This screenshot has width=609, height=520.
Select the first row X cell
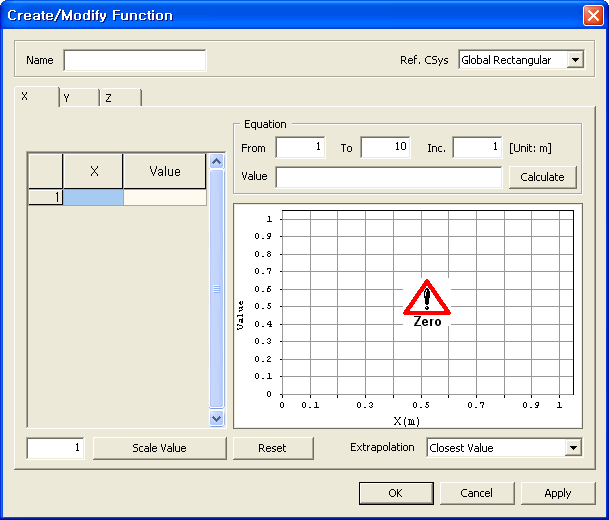click(x=93, y=198)
